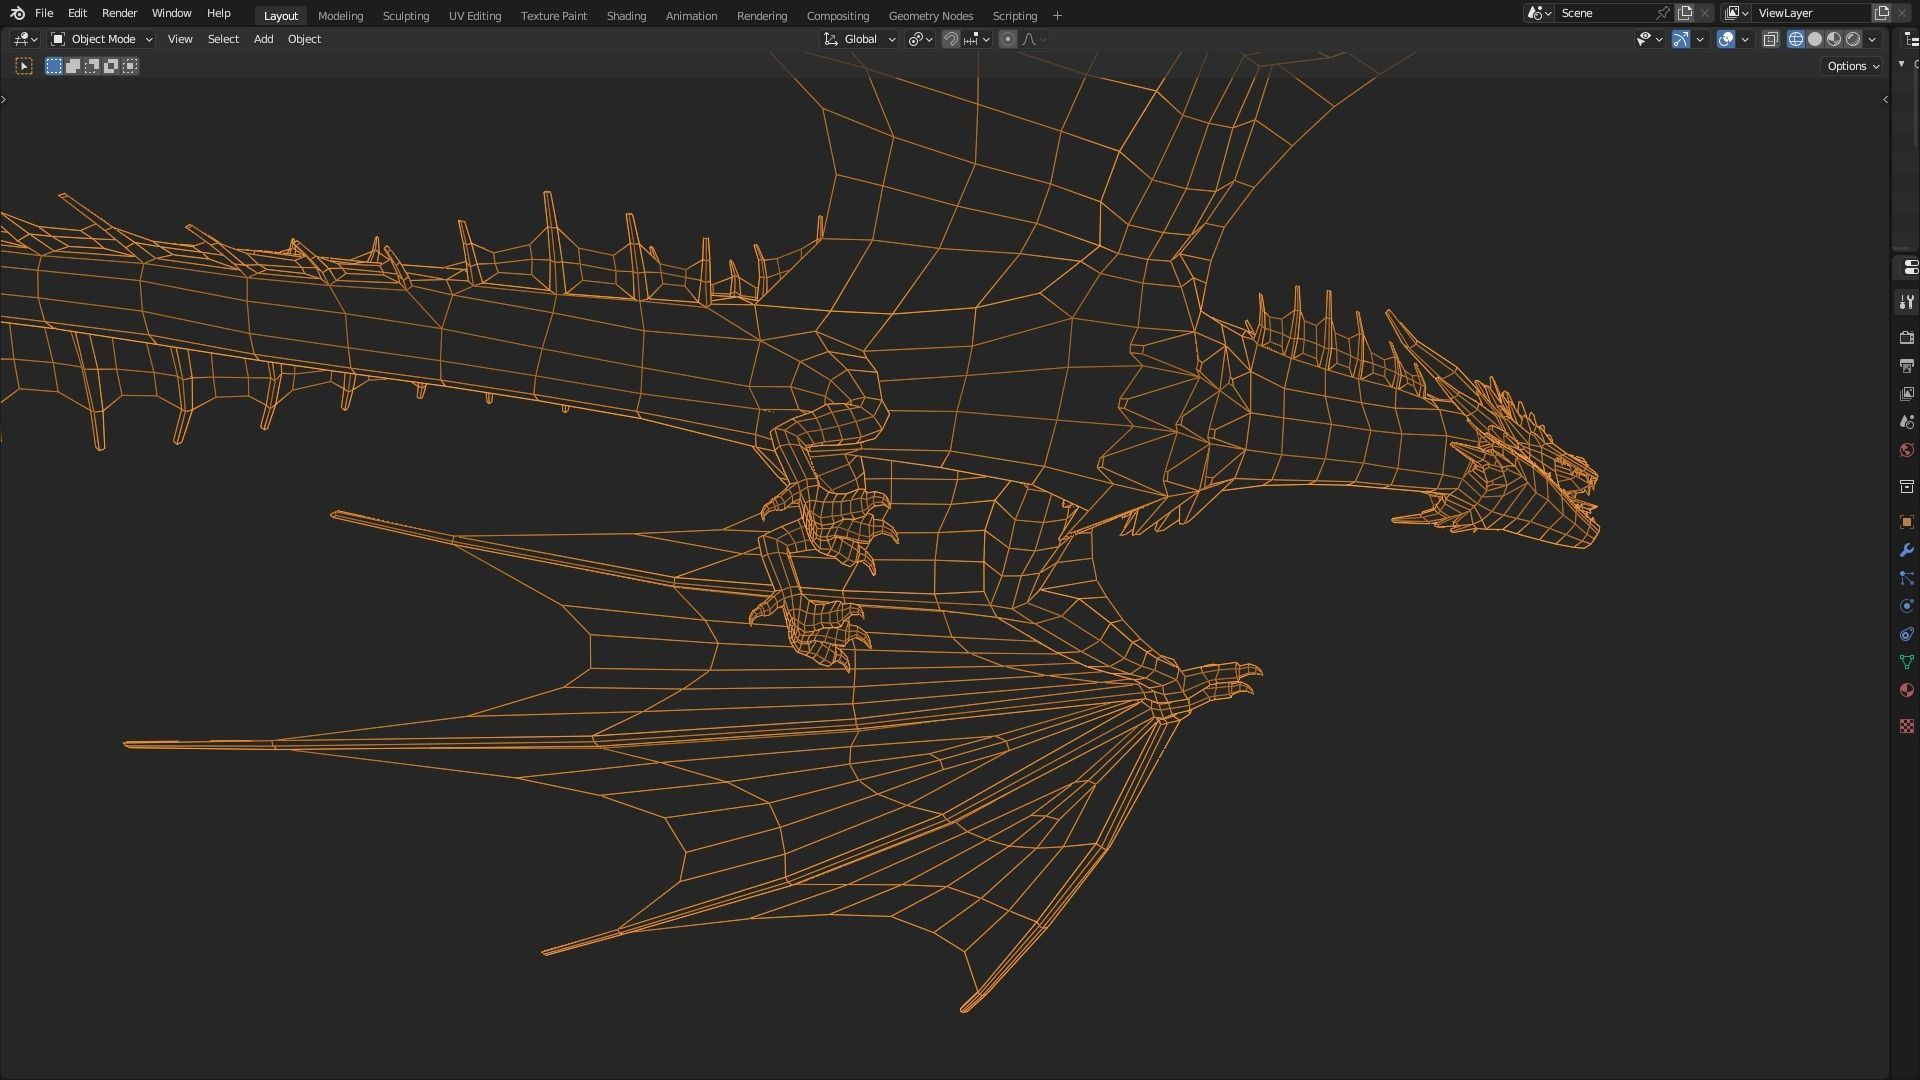Switch to the Shading workspace tab

pyautogui.click(x=626, y=16)
